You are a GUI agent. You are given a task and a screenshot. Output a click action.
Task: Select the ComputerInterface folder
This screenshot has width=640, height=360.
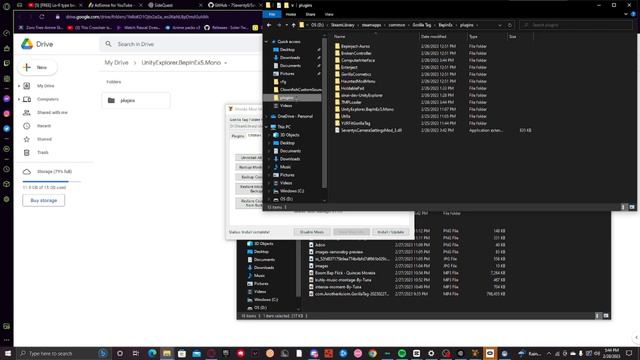[358, 60]
